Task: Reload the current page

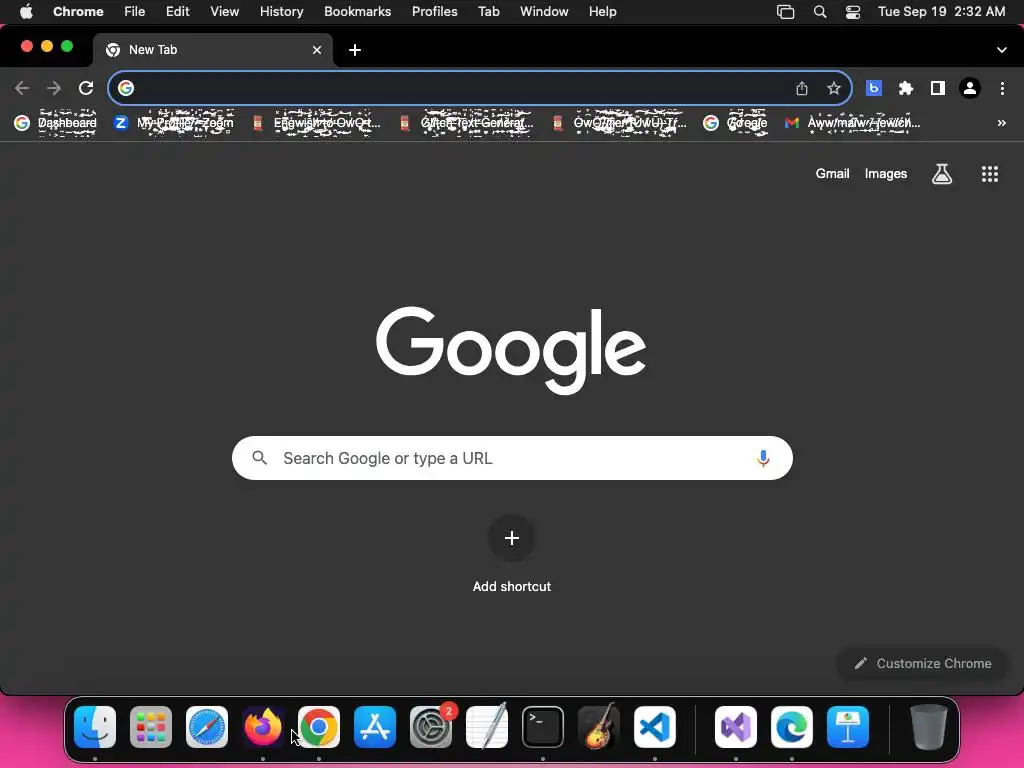Action: pyautogui.click(x=86, y=88)
